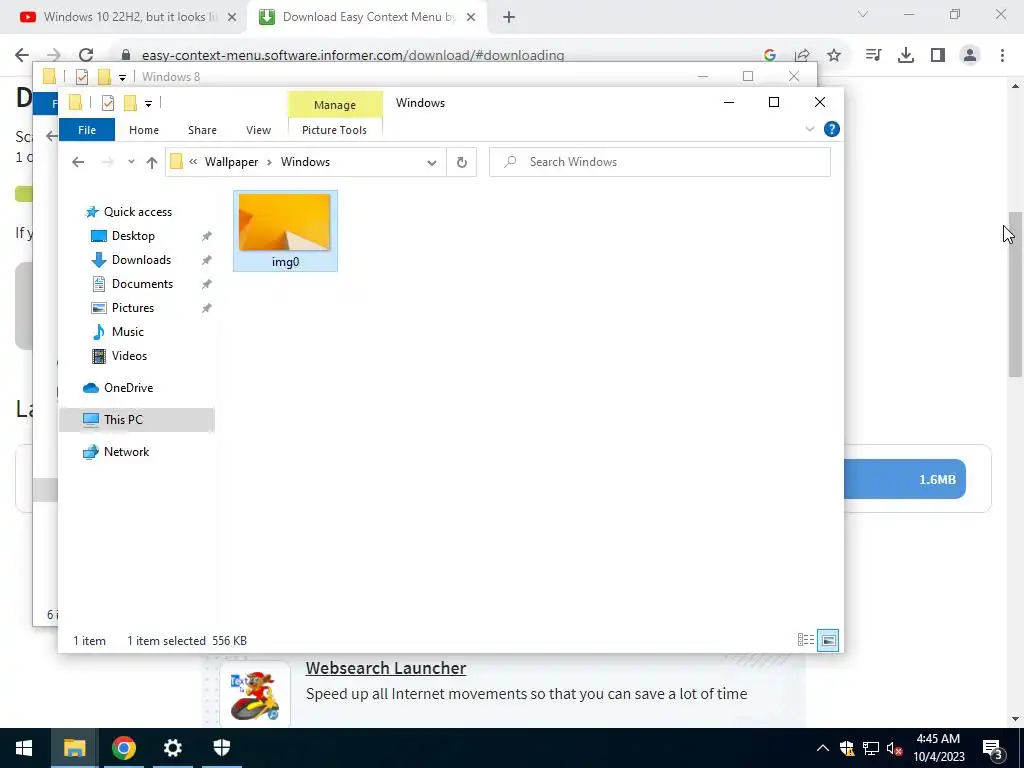This screenshot has height=768, width=1024.
Task: Open the Windows Start menu
Action: coord(24,748)
